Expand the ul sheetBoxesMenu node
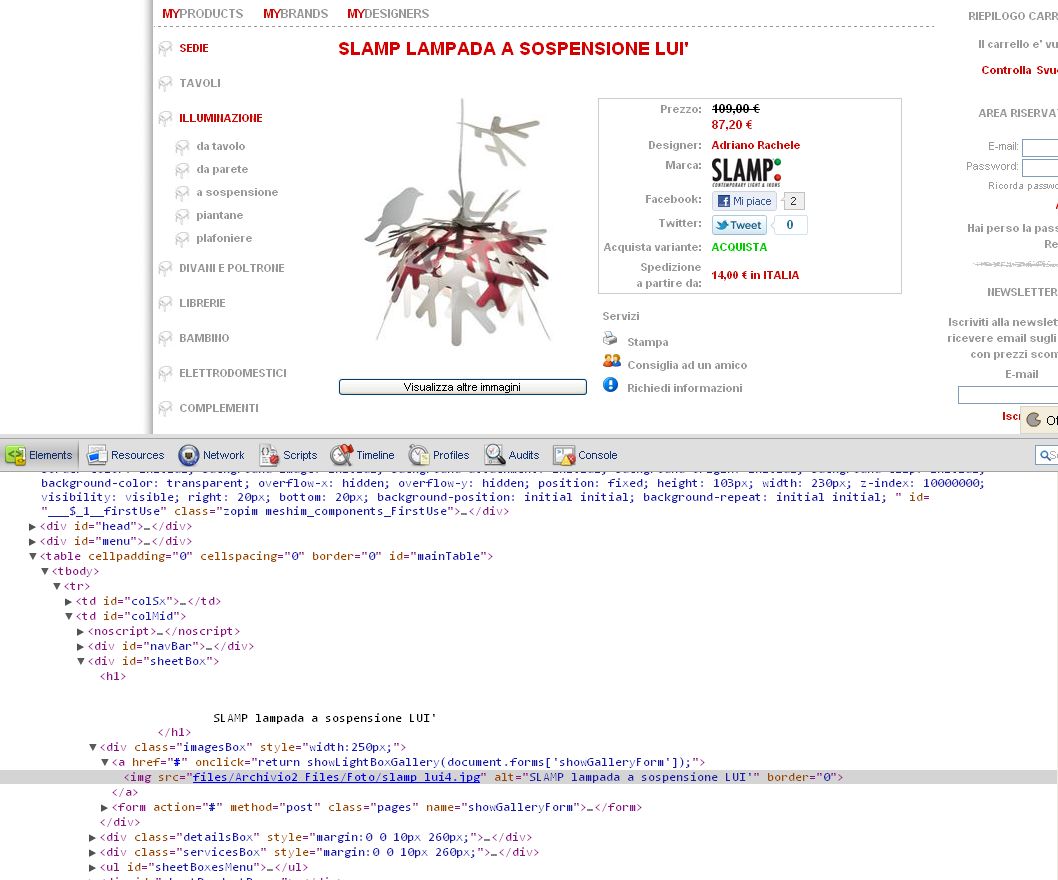The height and width of the screenshot is (880, 1058). click(92, 867)
